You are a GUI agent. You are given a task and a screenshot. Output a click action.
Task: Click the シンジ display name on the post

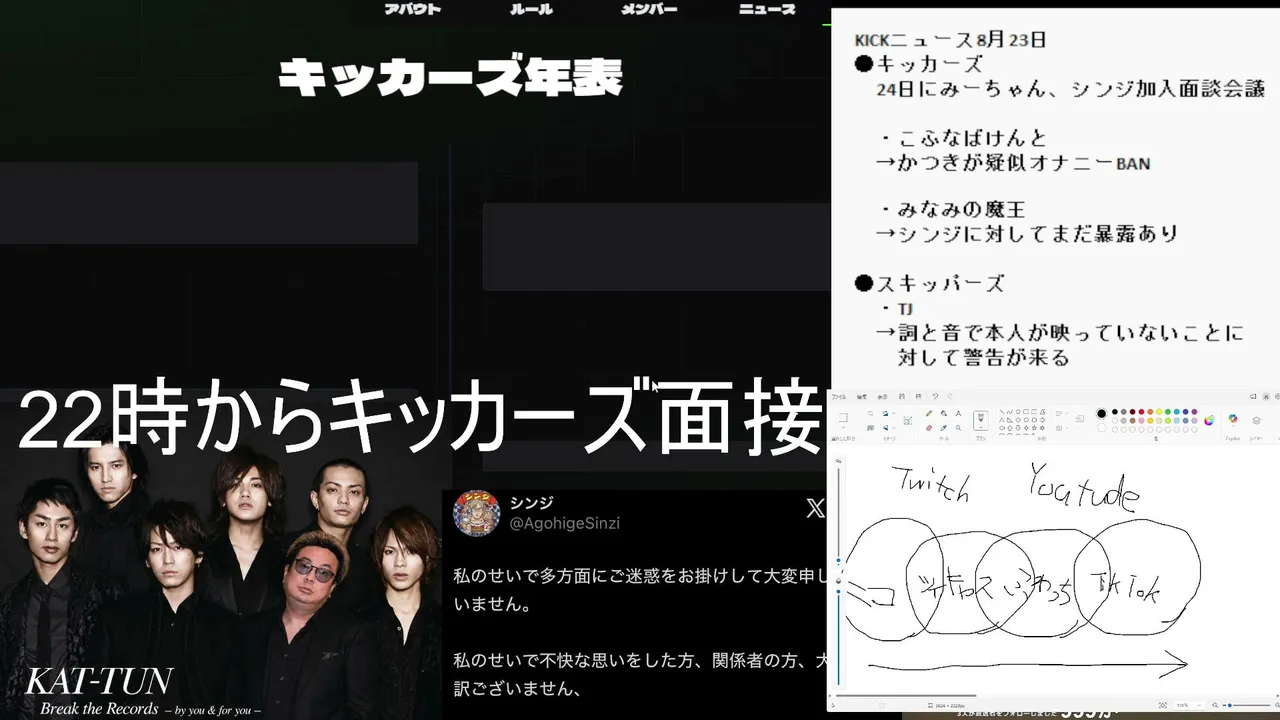coord(531,502)
